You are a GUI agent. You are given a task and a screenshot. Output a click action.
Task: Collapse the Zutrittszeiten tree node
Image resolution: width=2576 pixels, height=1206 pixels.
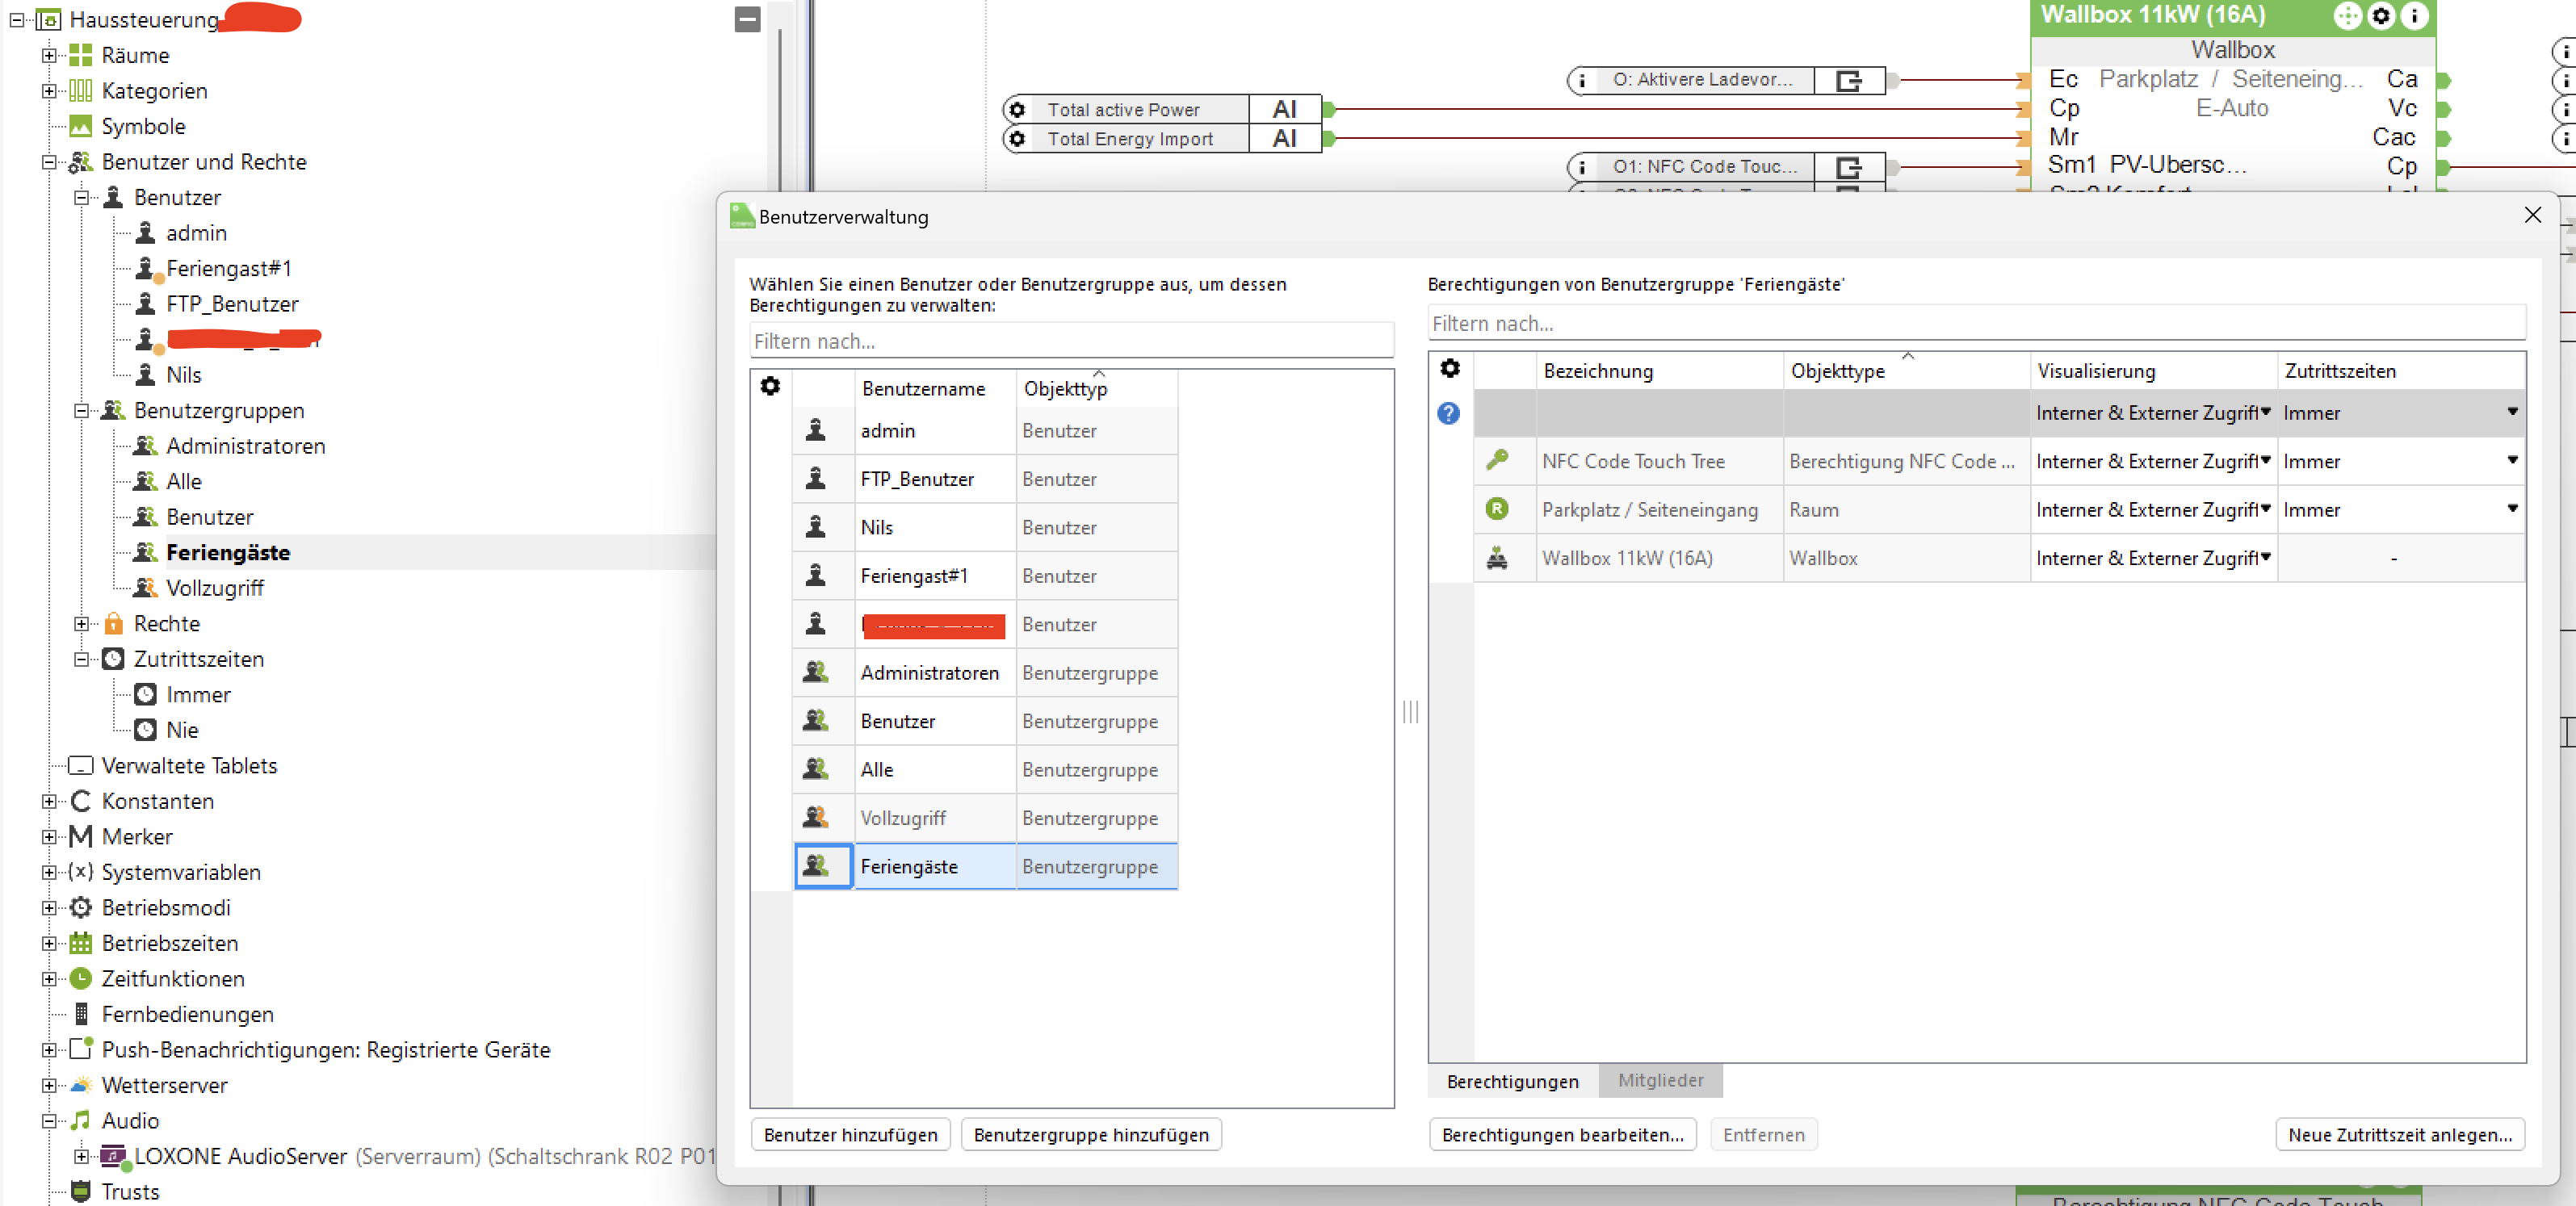(x=82, y=659)
